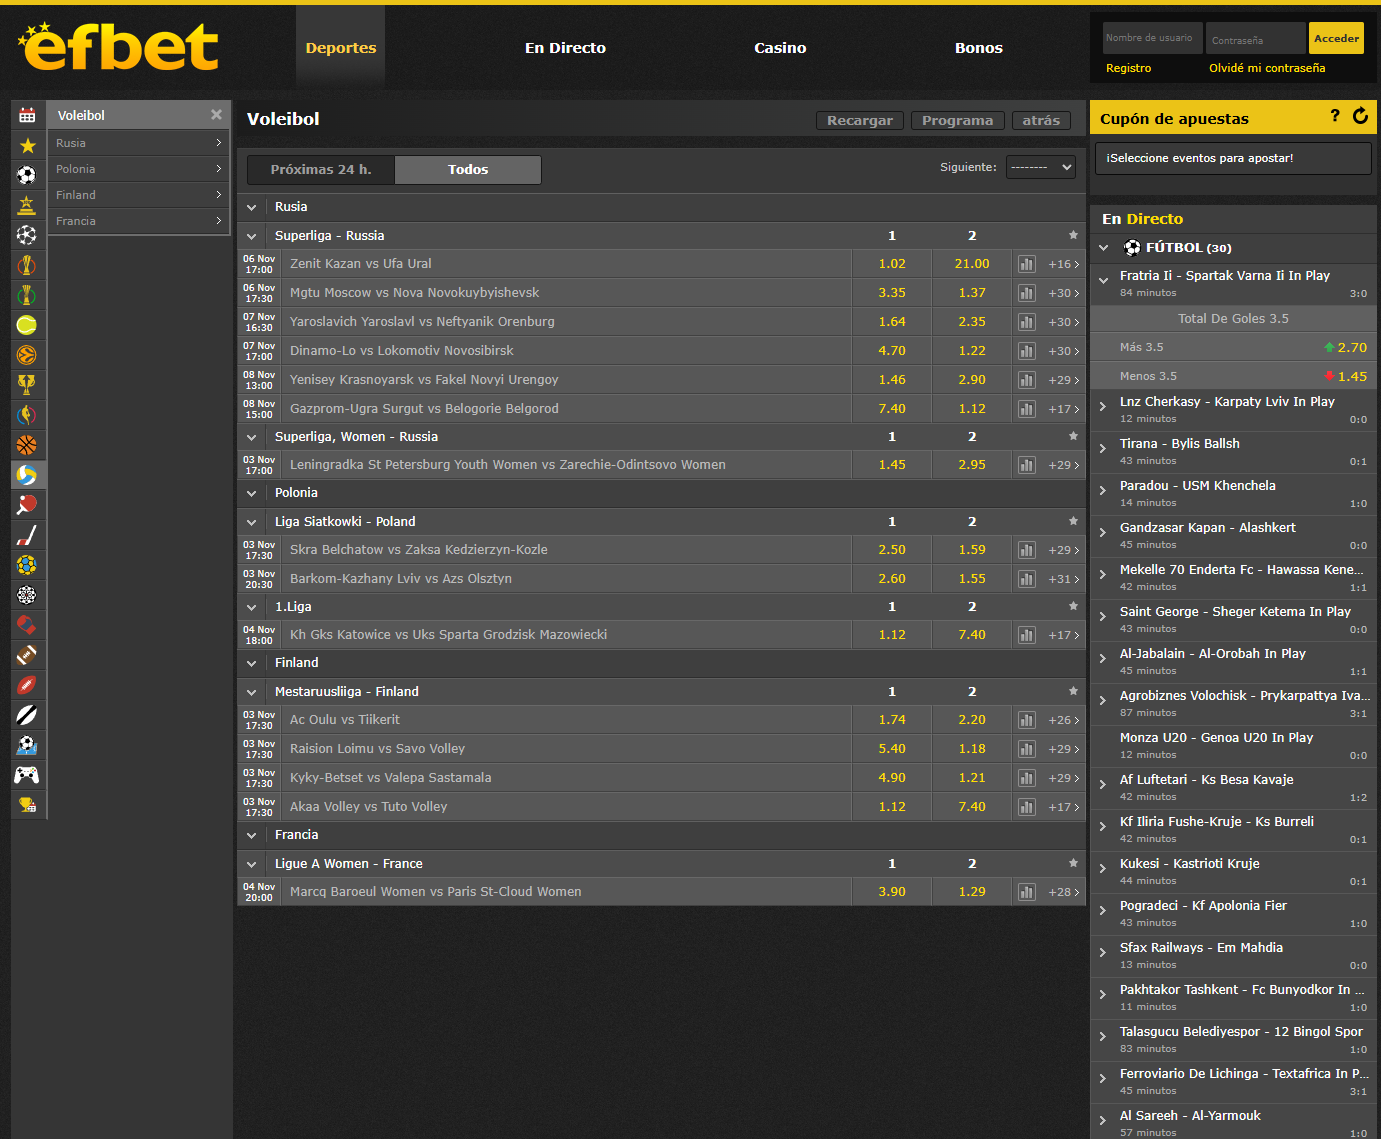
Task: Click the ice hockey stick icon
Action: 27,535
